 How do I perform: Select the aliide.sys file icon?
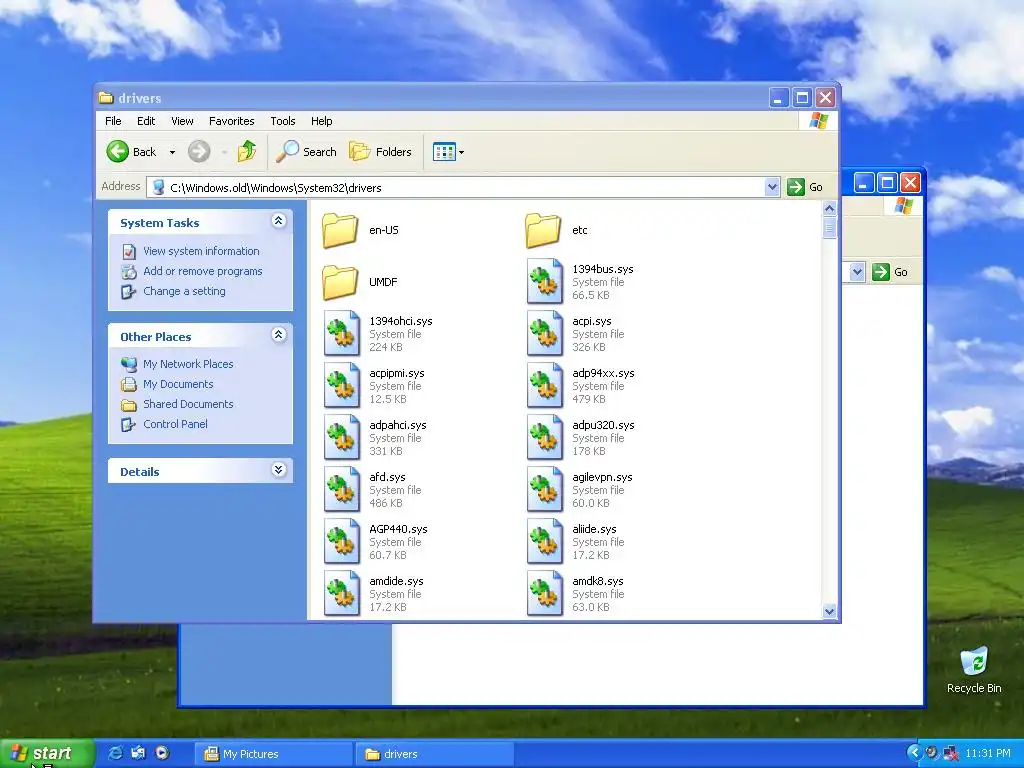[x=545, y=541]
